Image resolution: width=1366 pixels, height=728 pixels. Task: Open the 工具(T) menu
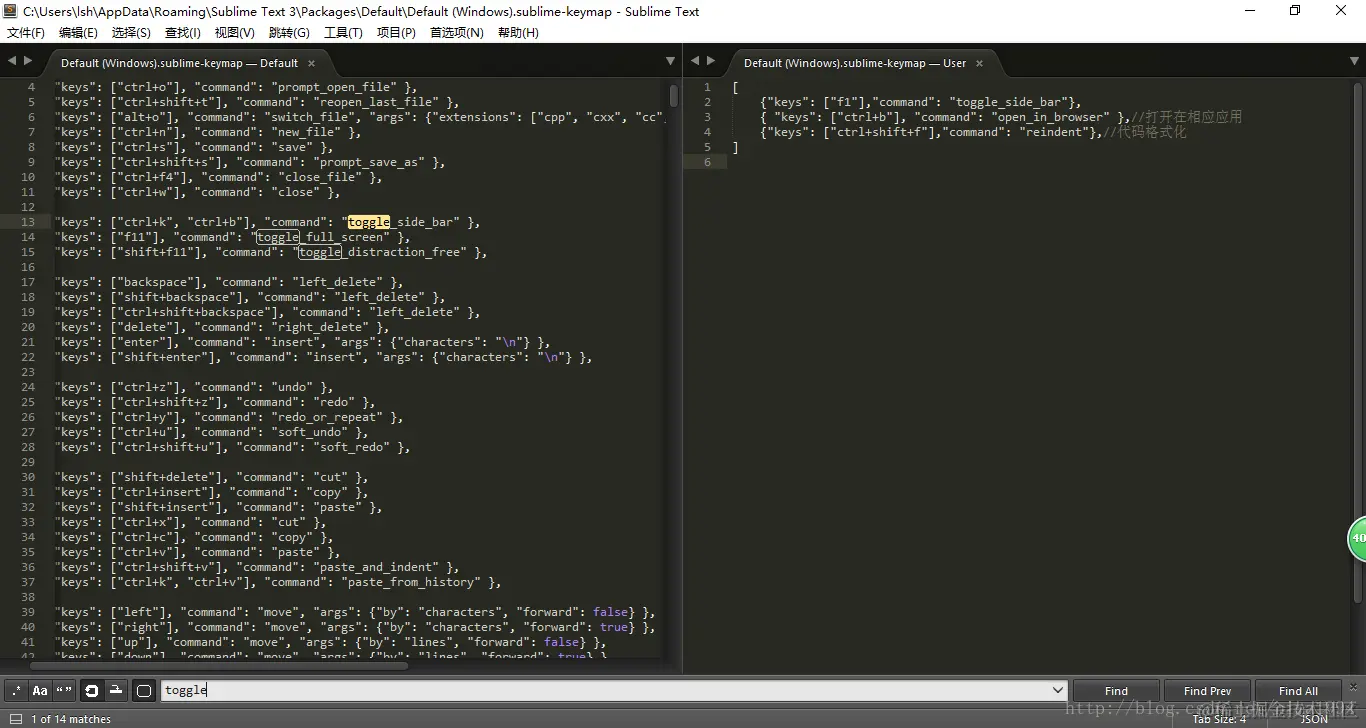pyautogui.click(x=343, y=33)
